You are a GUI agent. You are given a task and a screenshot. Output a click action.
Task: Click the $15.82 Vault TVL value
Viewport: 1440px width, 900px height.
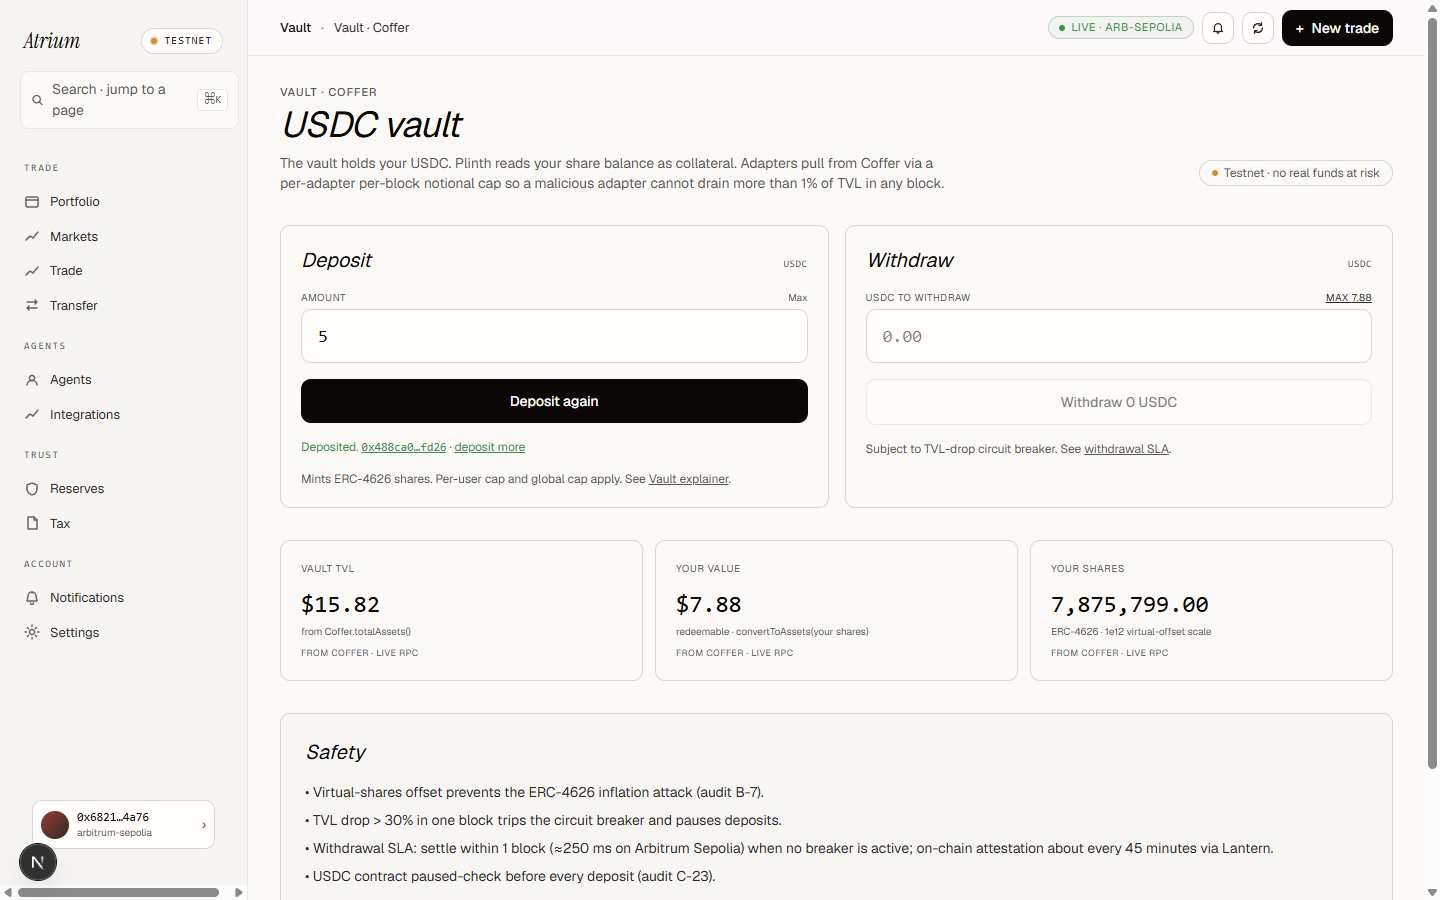(x=340, y=605)
